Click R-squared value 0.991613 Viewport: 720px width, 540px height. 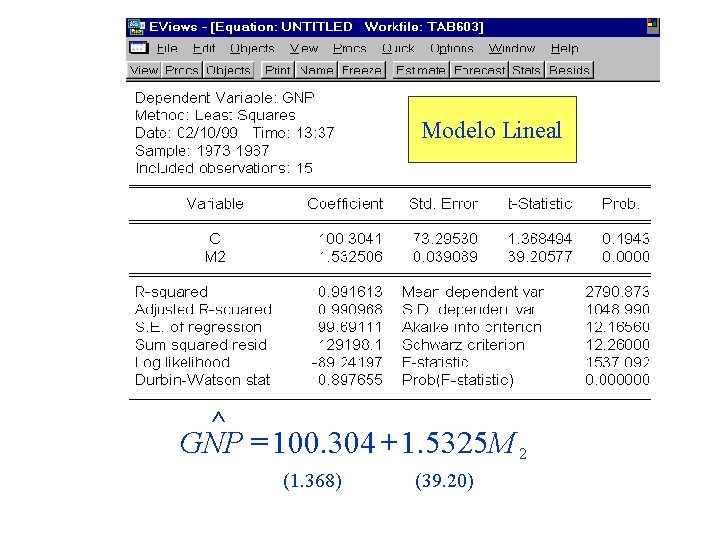pyautogui.click(x=350, y=292)
